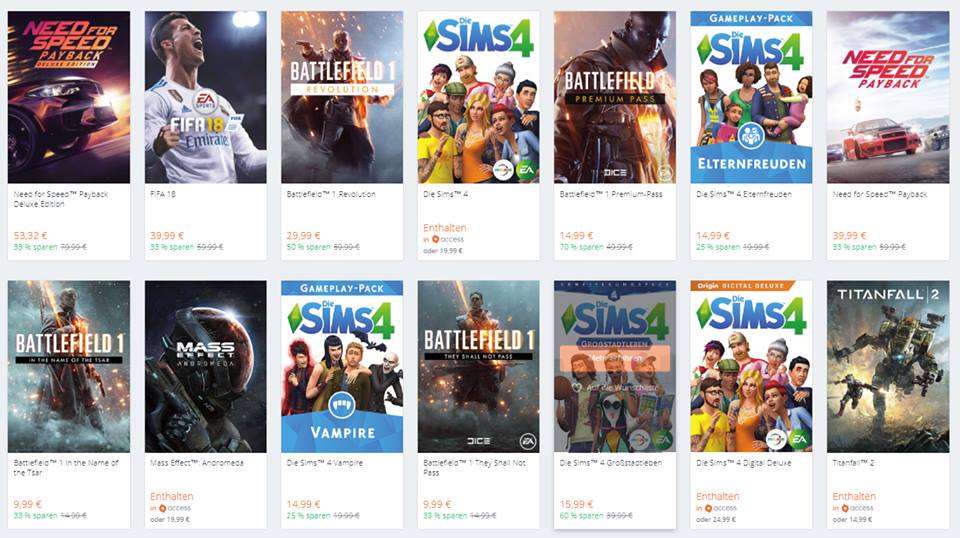
Task: Click the vampire fangs icon on Vampire pack
Action: tap(342, 405)
